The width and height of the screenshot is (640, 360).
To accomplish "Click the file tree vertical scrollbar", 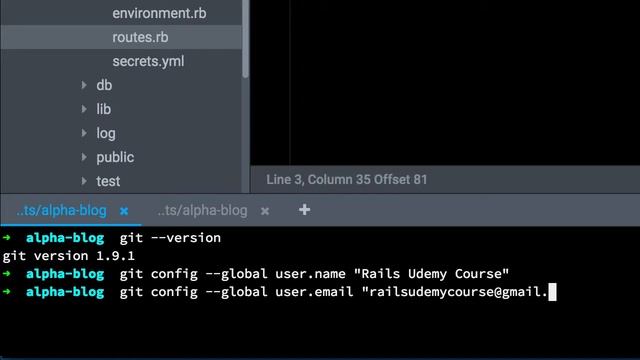I will (x=245, y=39).
